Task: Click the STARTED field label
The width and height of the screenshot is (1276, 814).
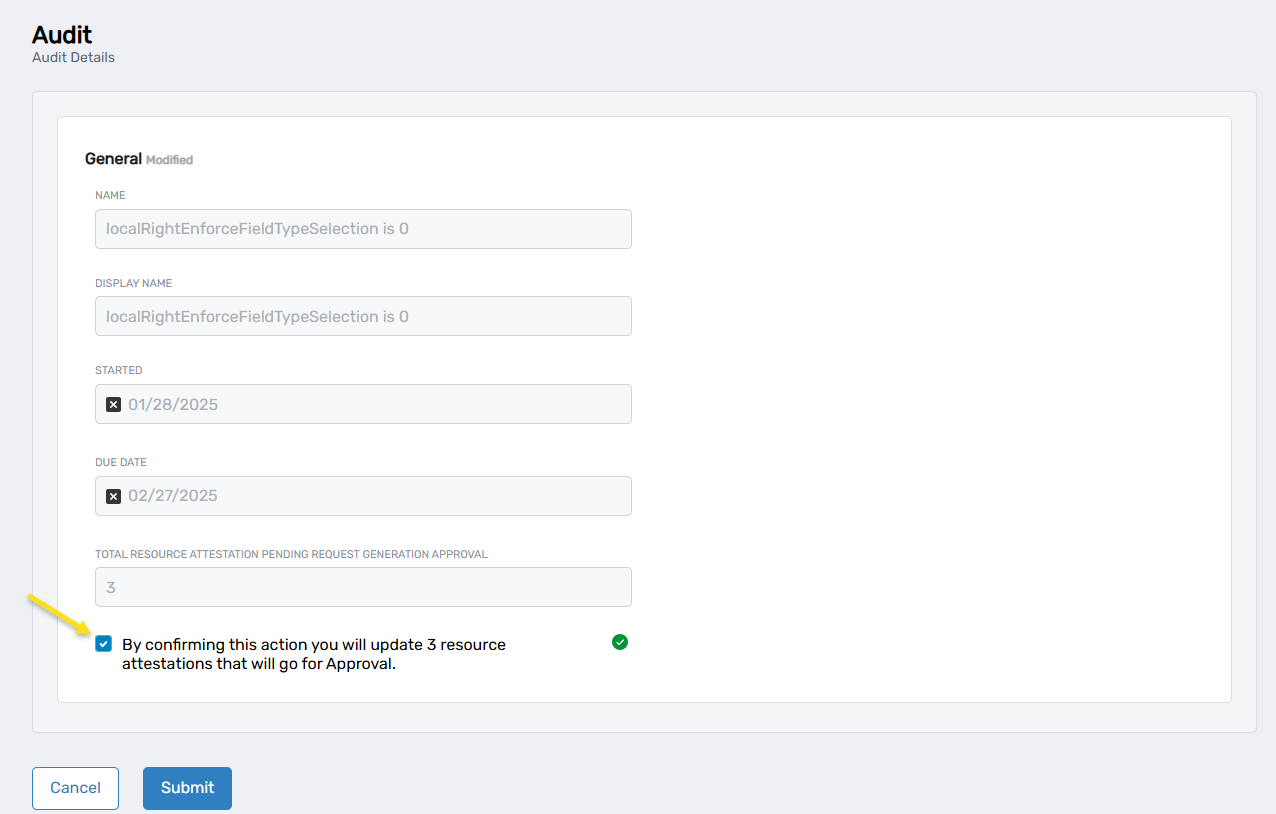Action: [x=119, y=370]
